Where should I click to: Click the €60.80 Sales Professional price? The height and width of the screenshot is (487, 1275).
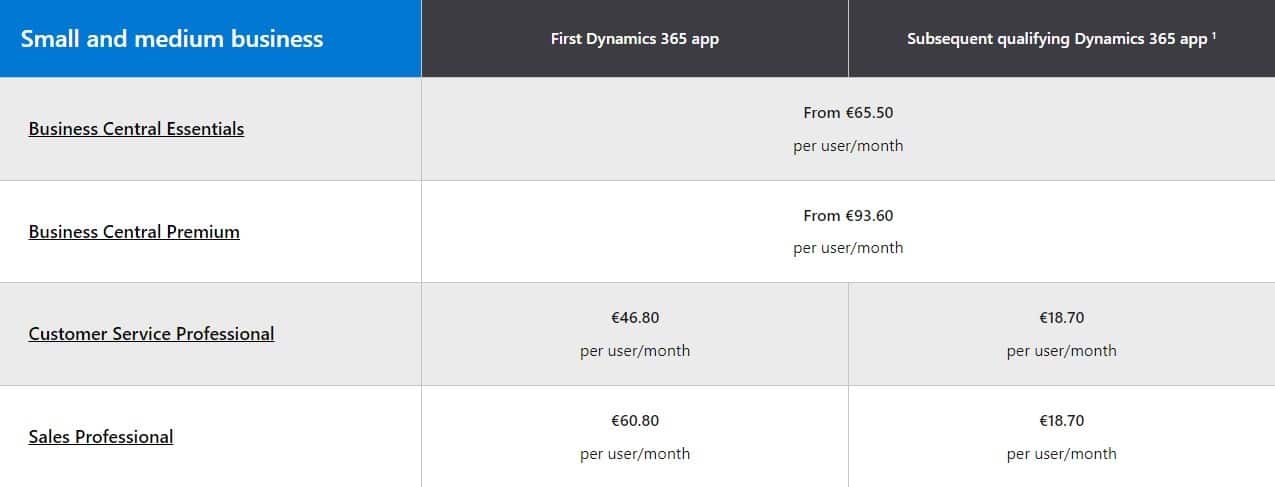pyautogui.click(x=635, y=420)
